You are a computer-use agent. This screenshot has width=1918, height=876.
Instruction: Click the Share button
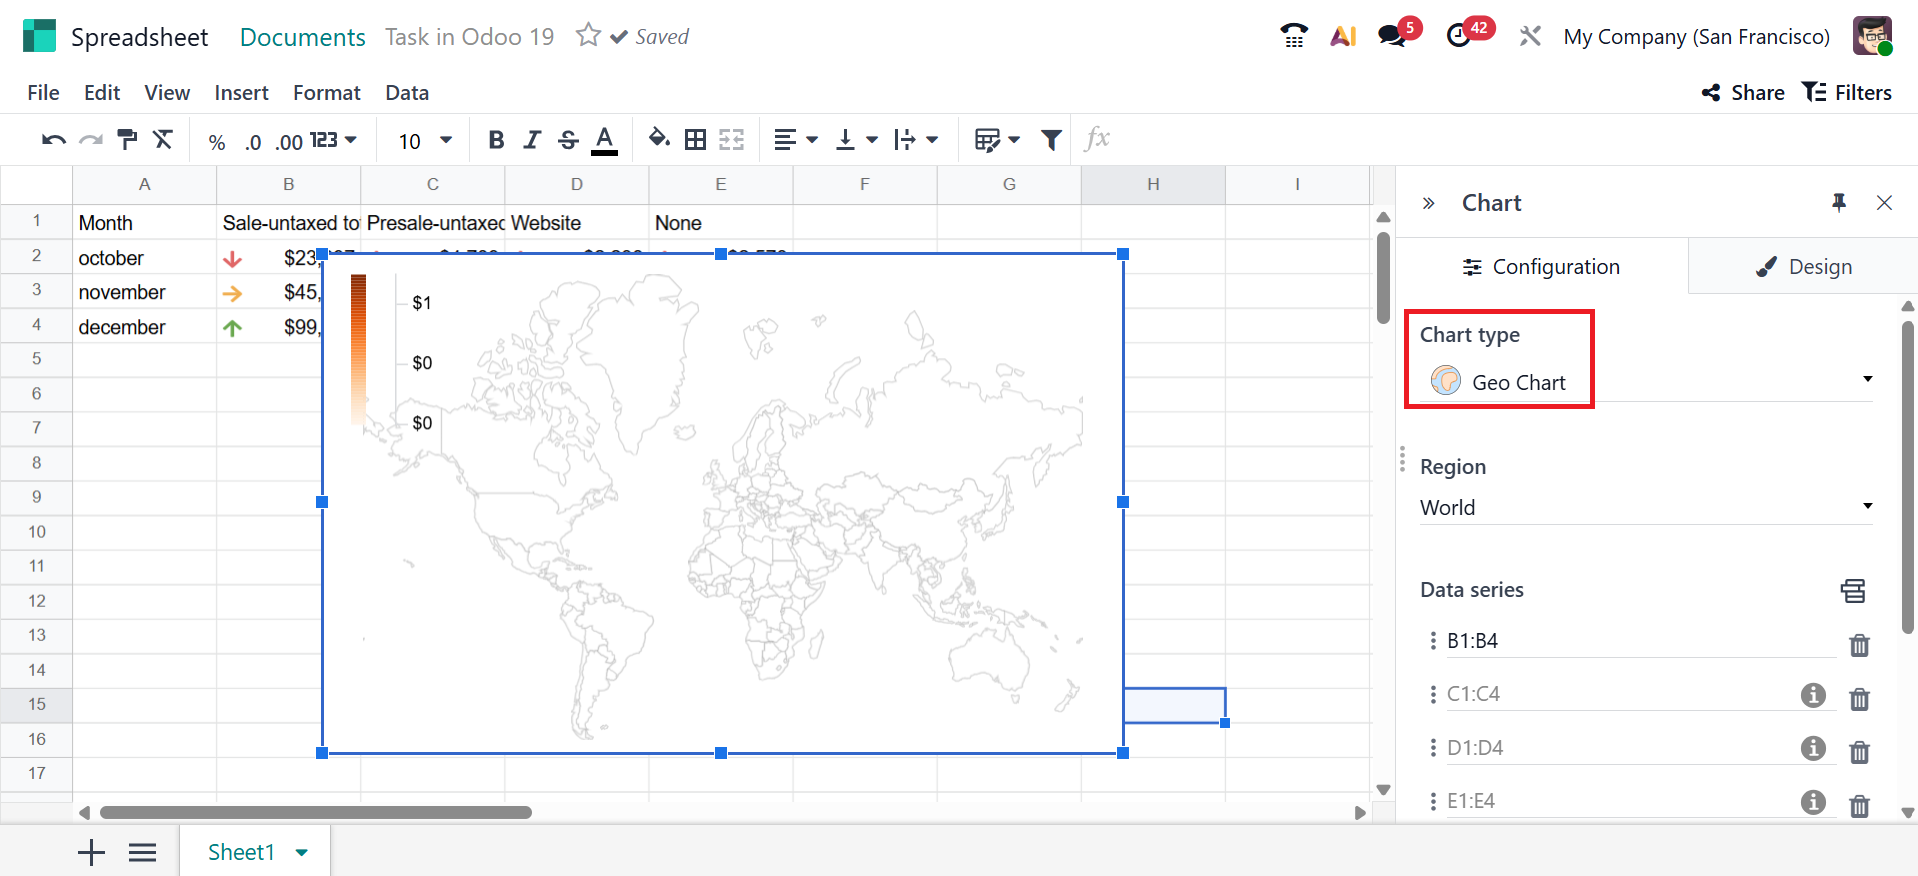tap(1743, 93)
